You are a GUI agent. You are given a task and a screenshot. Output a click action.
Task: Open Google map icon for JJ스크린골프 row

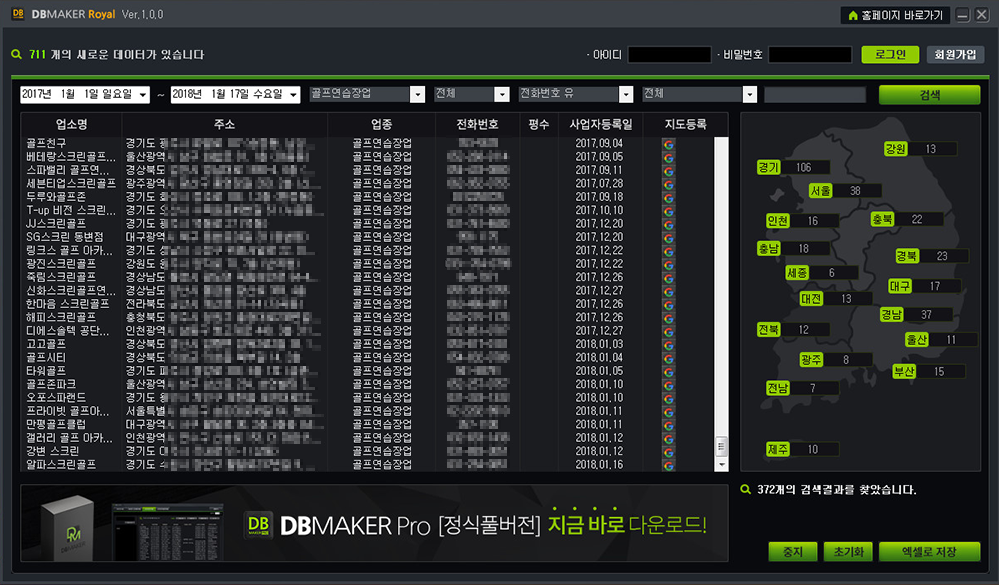(x=668, y=225)
